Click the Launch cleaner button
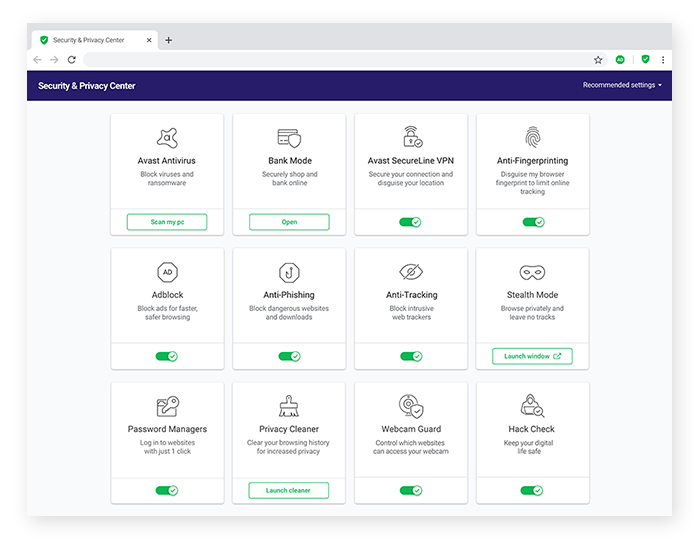This screenshot has height=542, width=700. (289, 490)
